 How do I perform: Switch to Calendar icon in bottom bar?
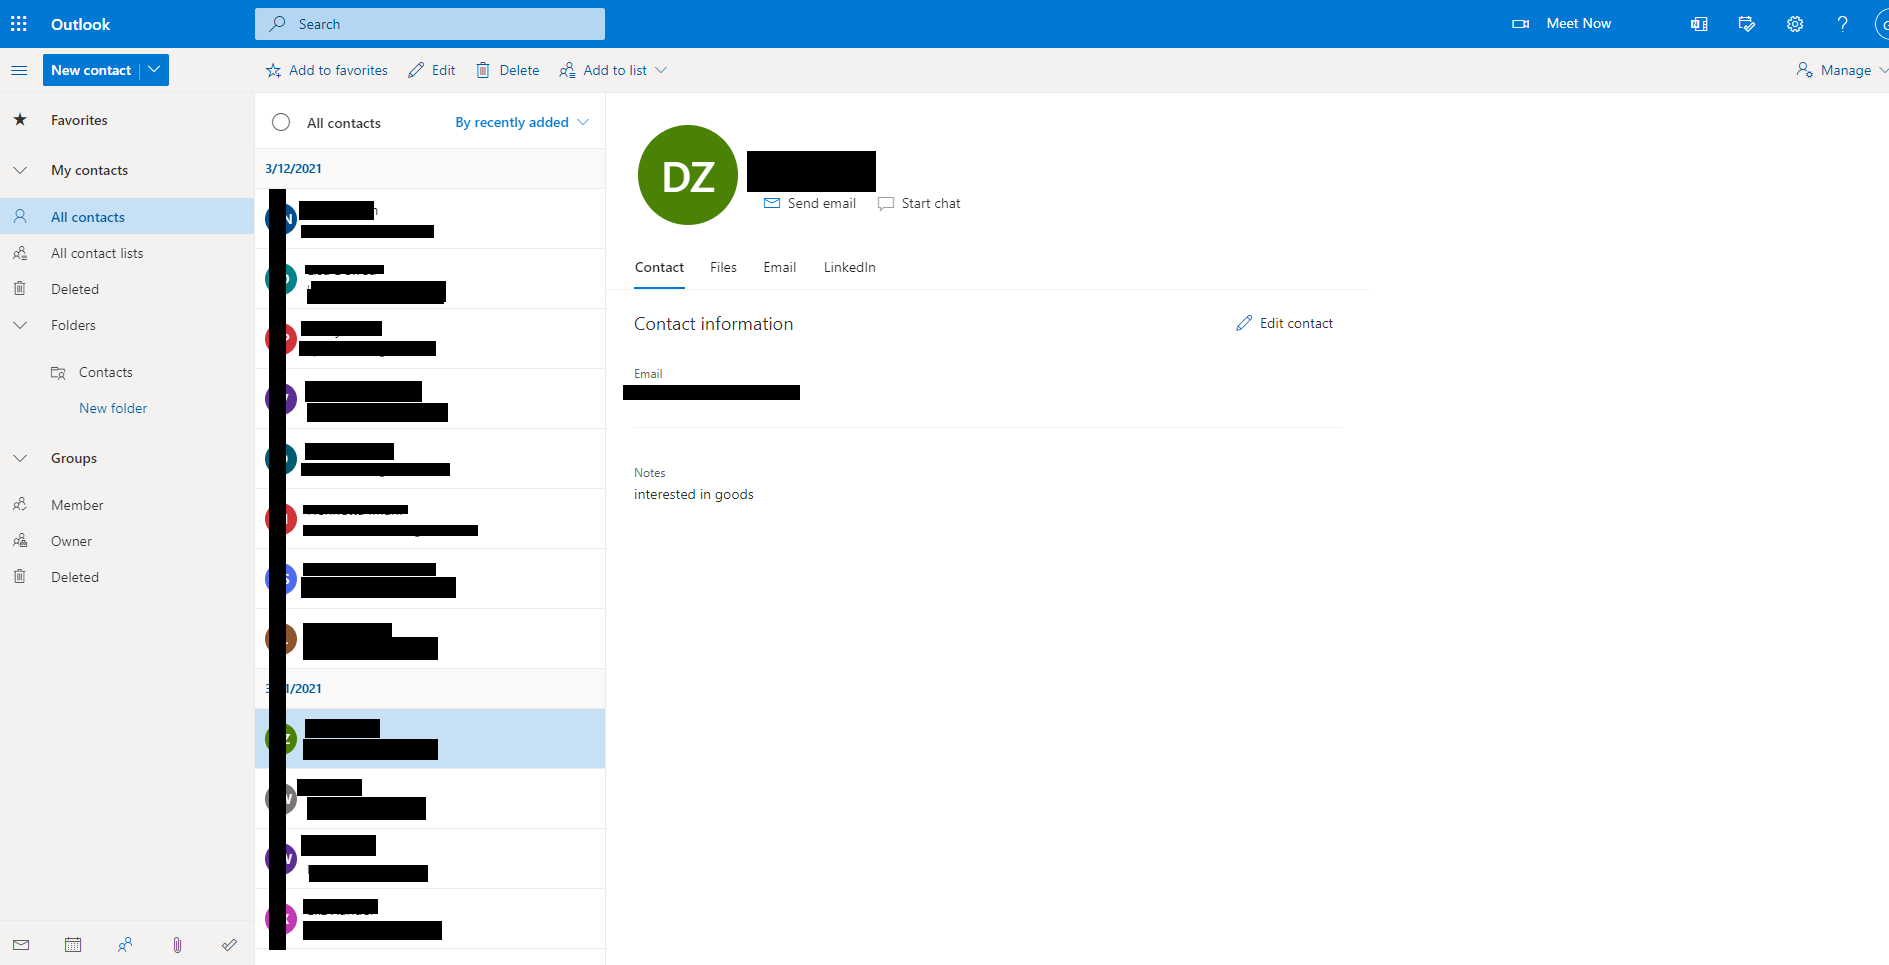[x=73, y=944]
